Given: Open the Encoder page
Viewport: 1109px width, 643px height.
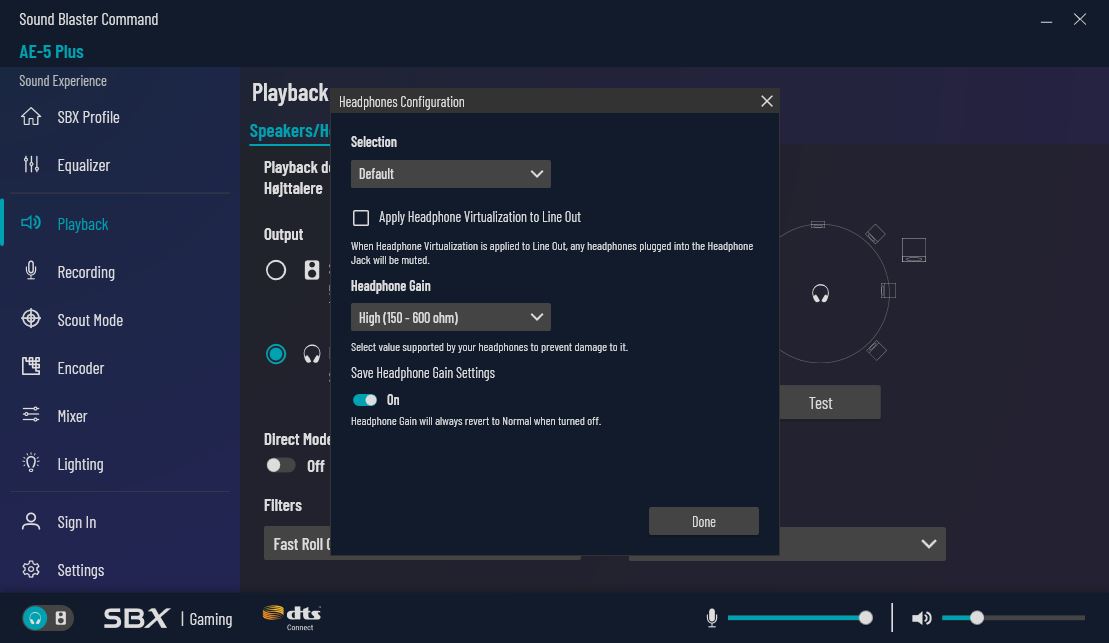Looking at the screenshot, I should click(x=81, y=368).
